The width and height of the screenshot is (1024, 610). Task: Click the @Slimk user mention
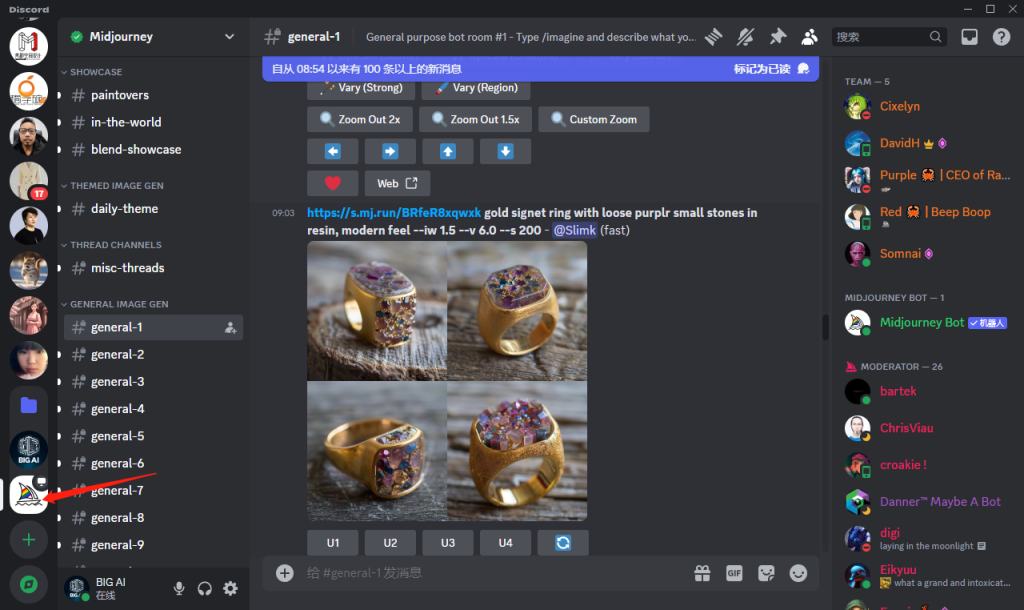pyautogui.click(x=575, y=231)
